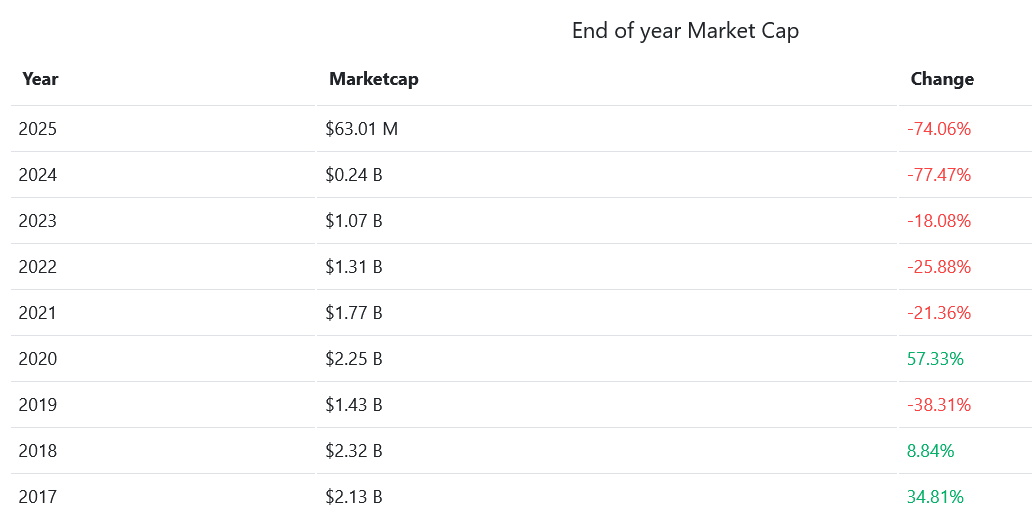
Task: Click the -38.31% change value
Action: click(939, 405)
